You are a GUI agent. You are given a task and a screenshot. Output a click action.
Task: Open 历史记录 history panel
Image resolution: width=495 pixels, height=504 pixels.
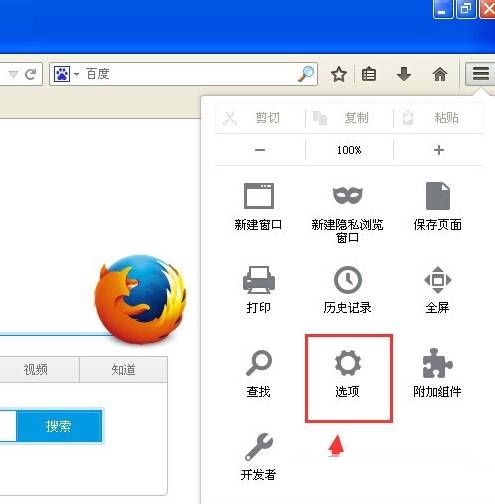pyautogui.click(x=347, y=289)
